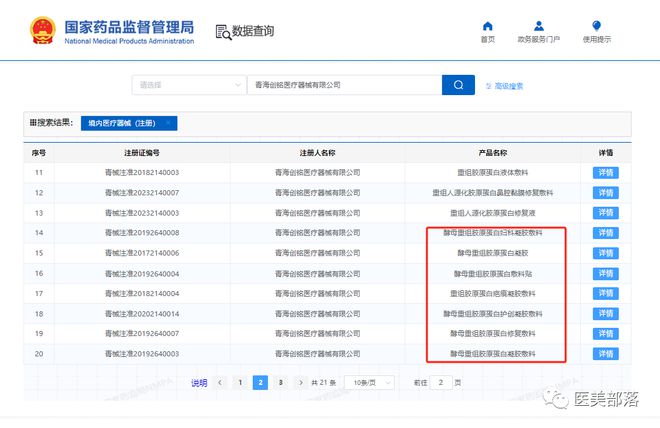Click registrant name in row 11

click(317, 173)
